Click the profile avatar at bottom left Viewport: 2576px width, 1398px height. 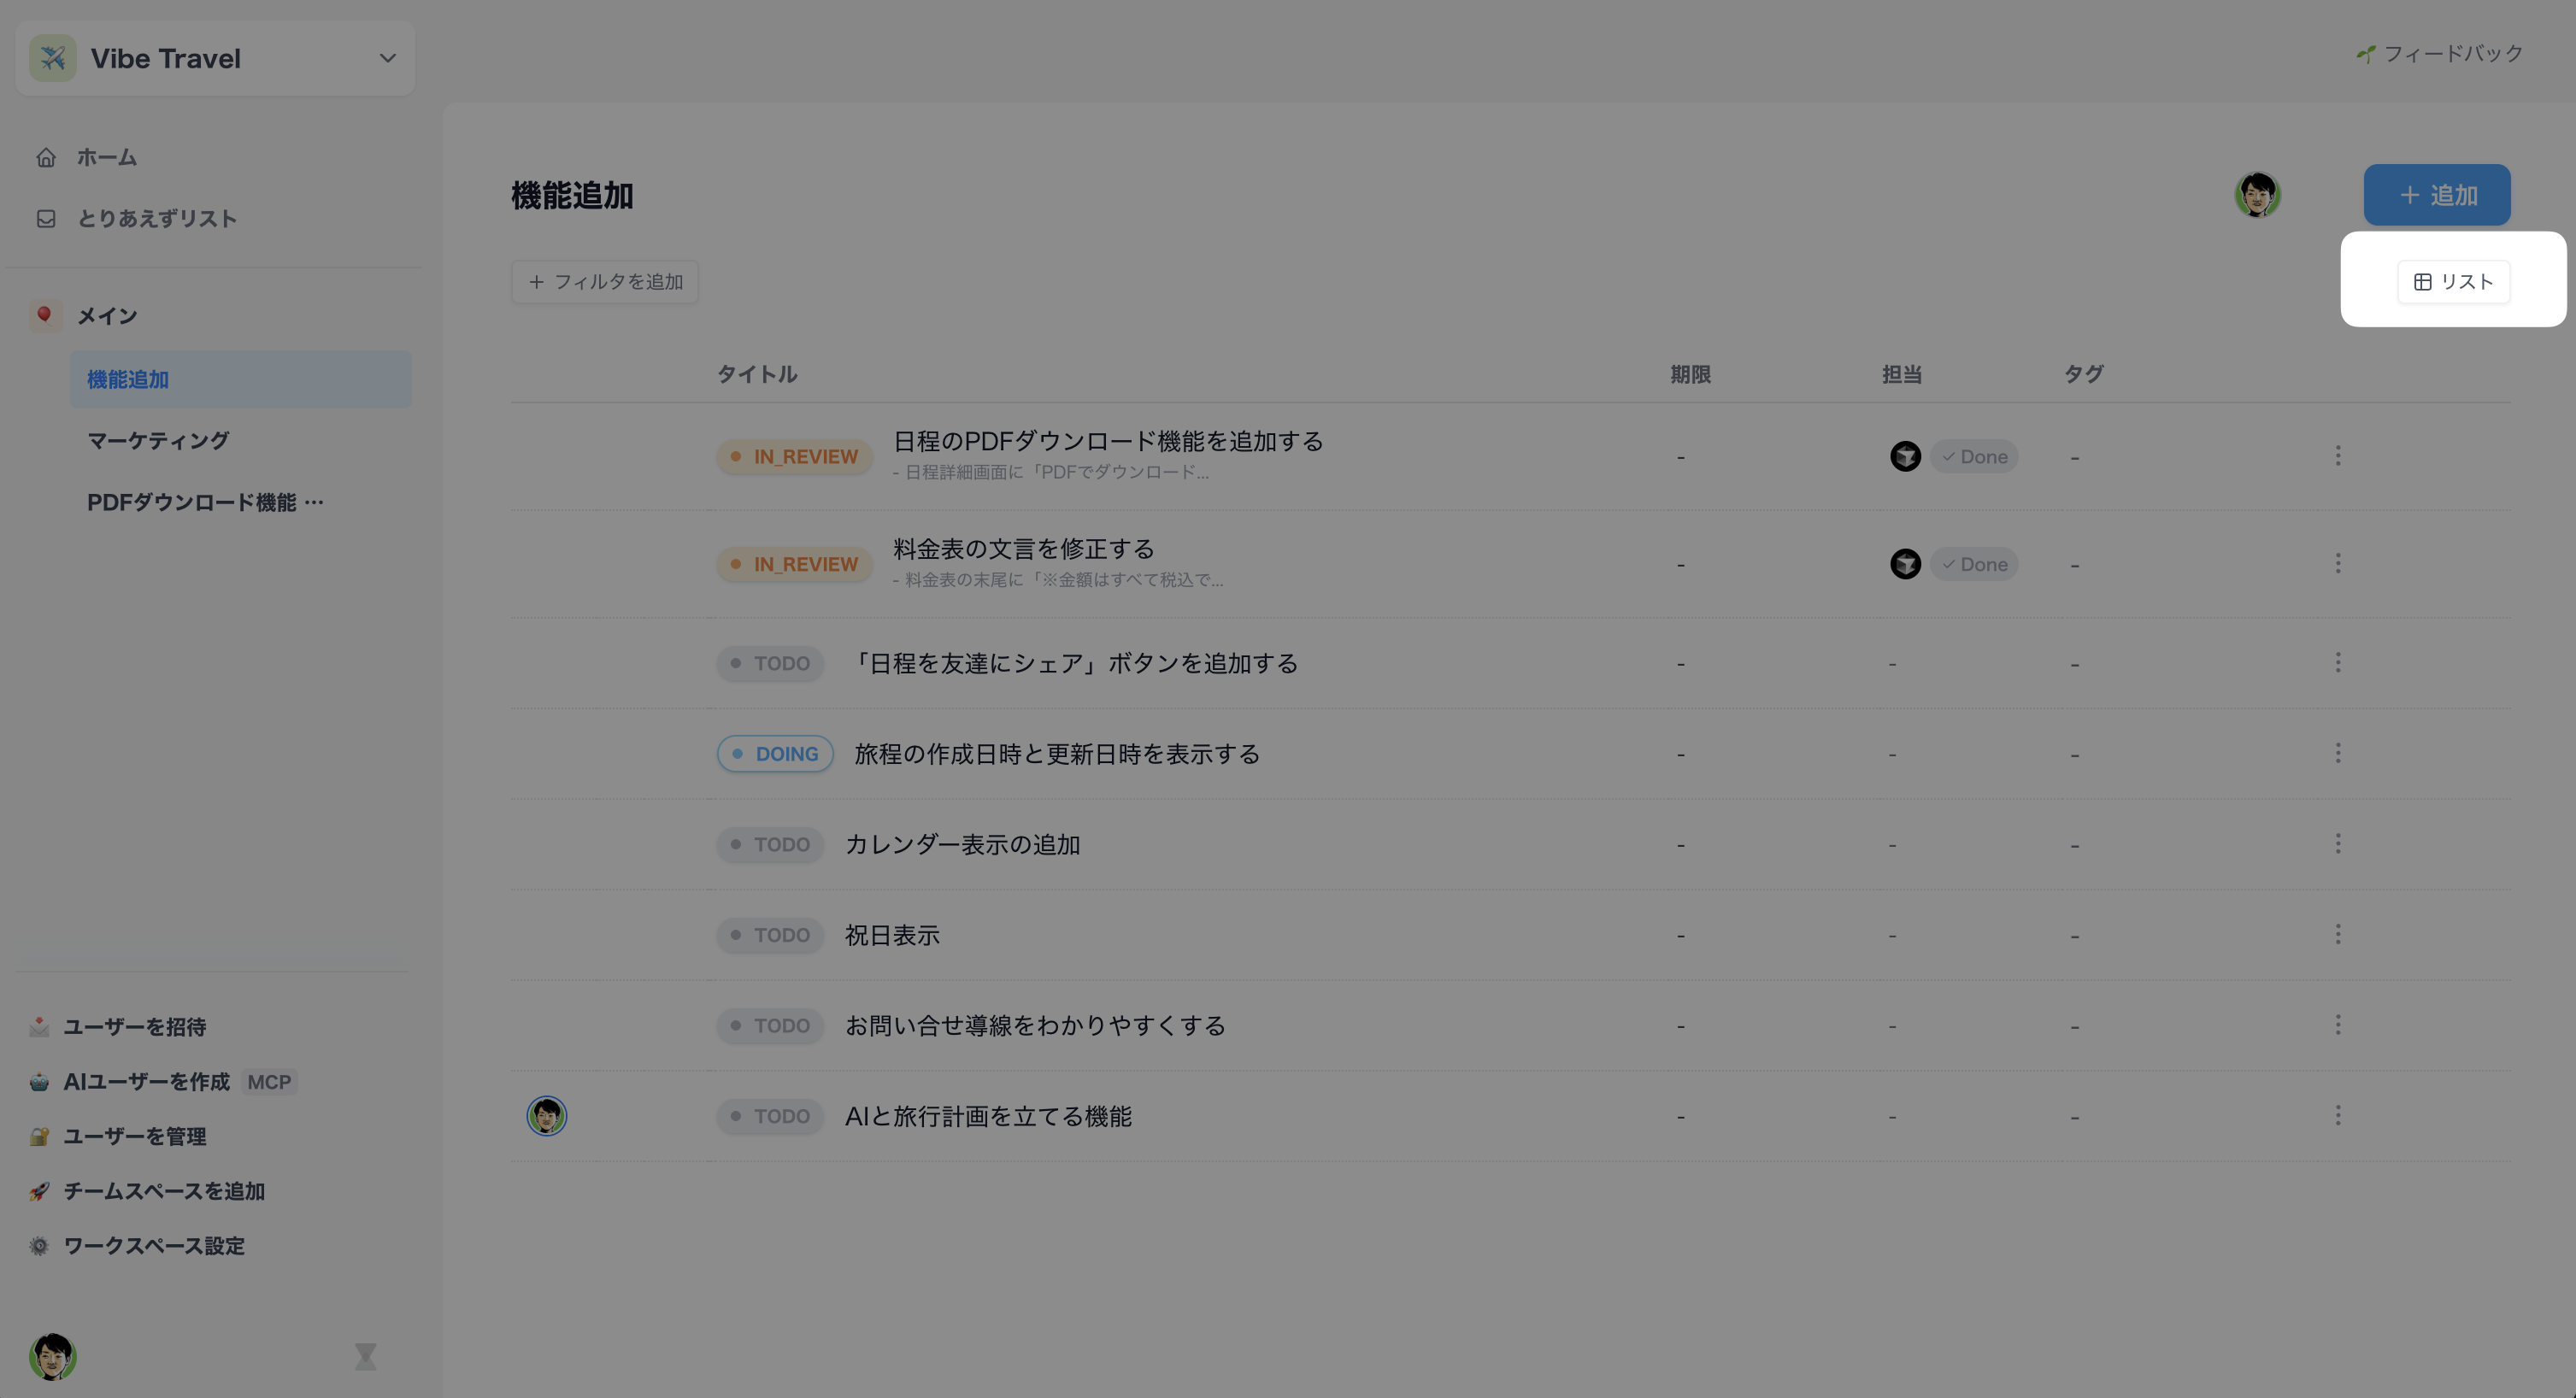(x=54, y=1357)
